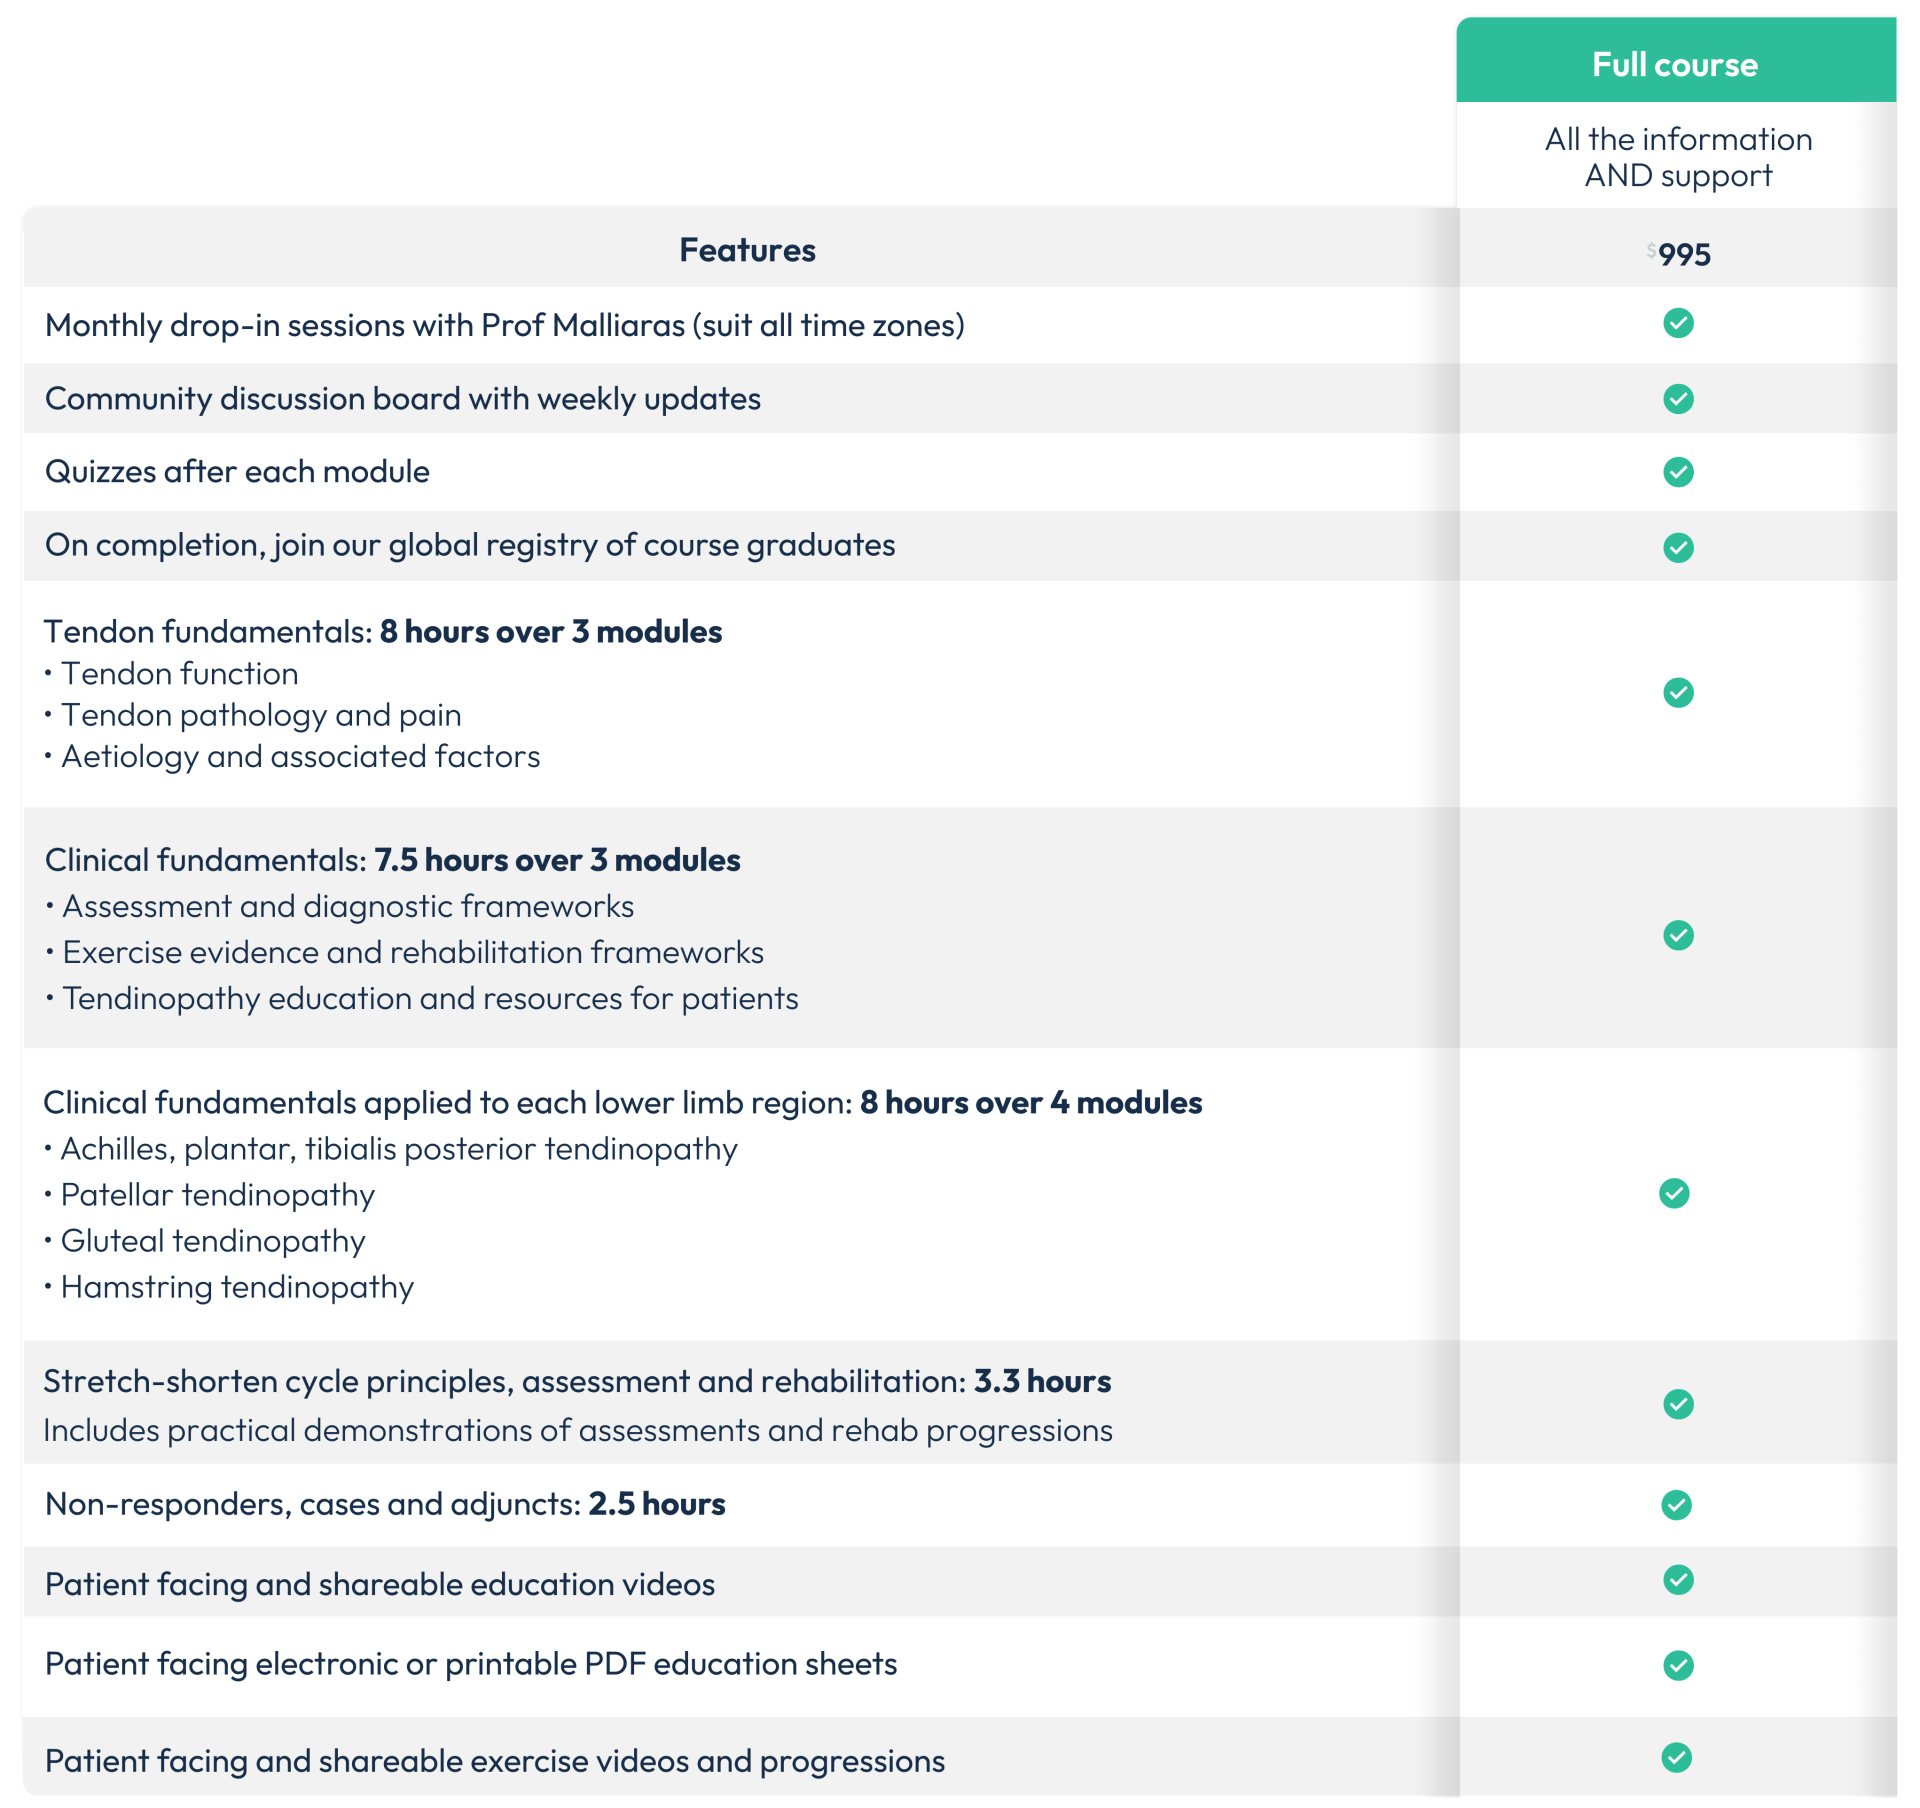Click the PDF education sheets checkmark
This screenshot has height=1808, width=1920.
click(1678, 1665)
